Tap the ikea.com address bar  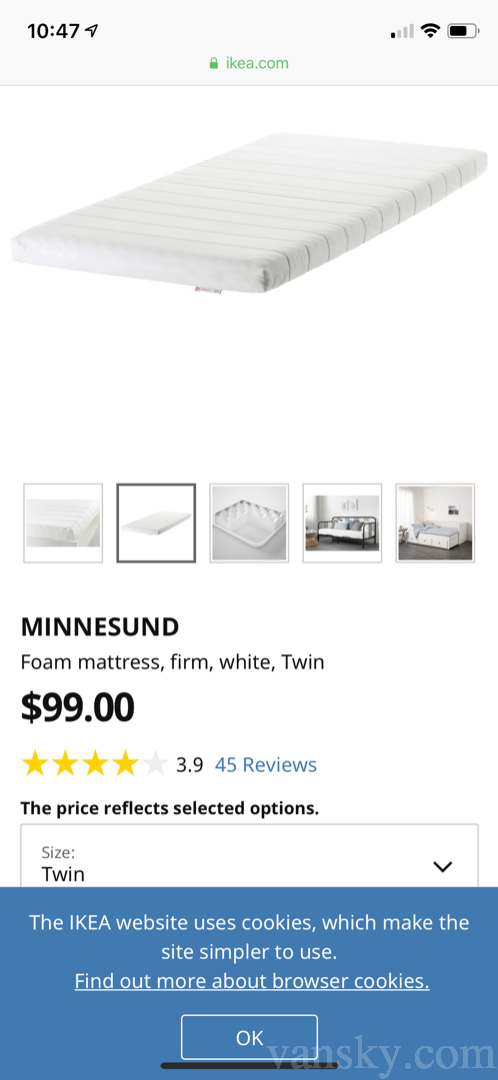249,63
